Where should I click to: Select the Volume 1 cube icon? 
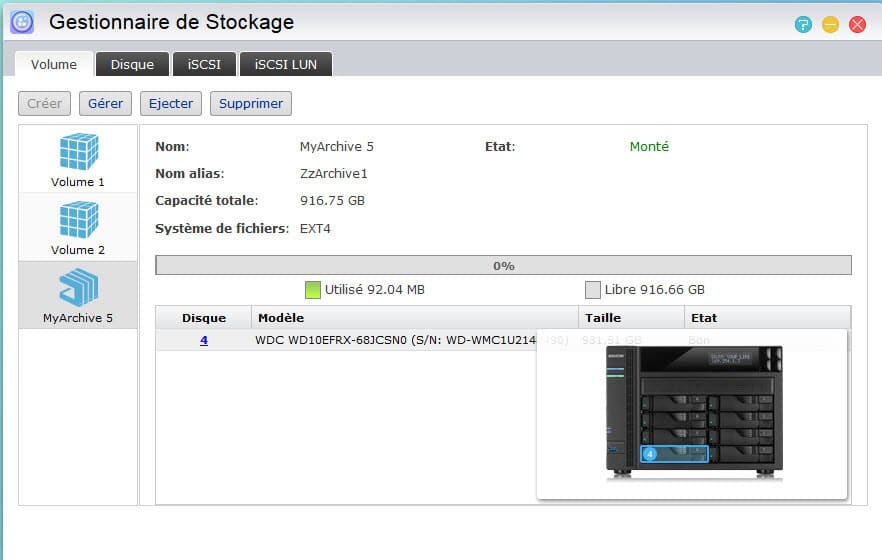(x=79, y=151)
